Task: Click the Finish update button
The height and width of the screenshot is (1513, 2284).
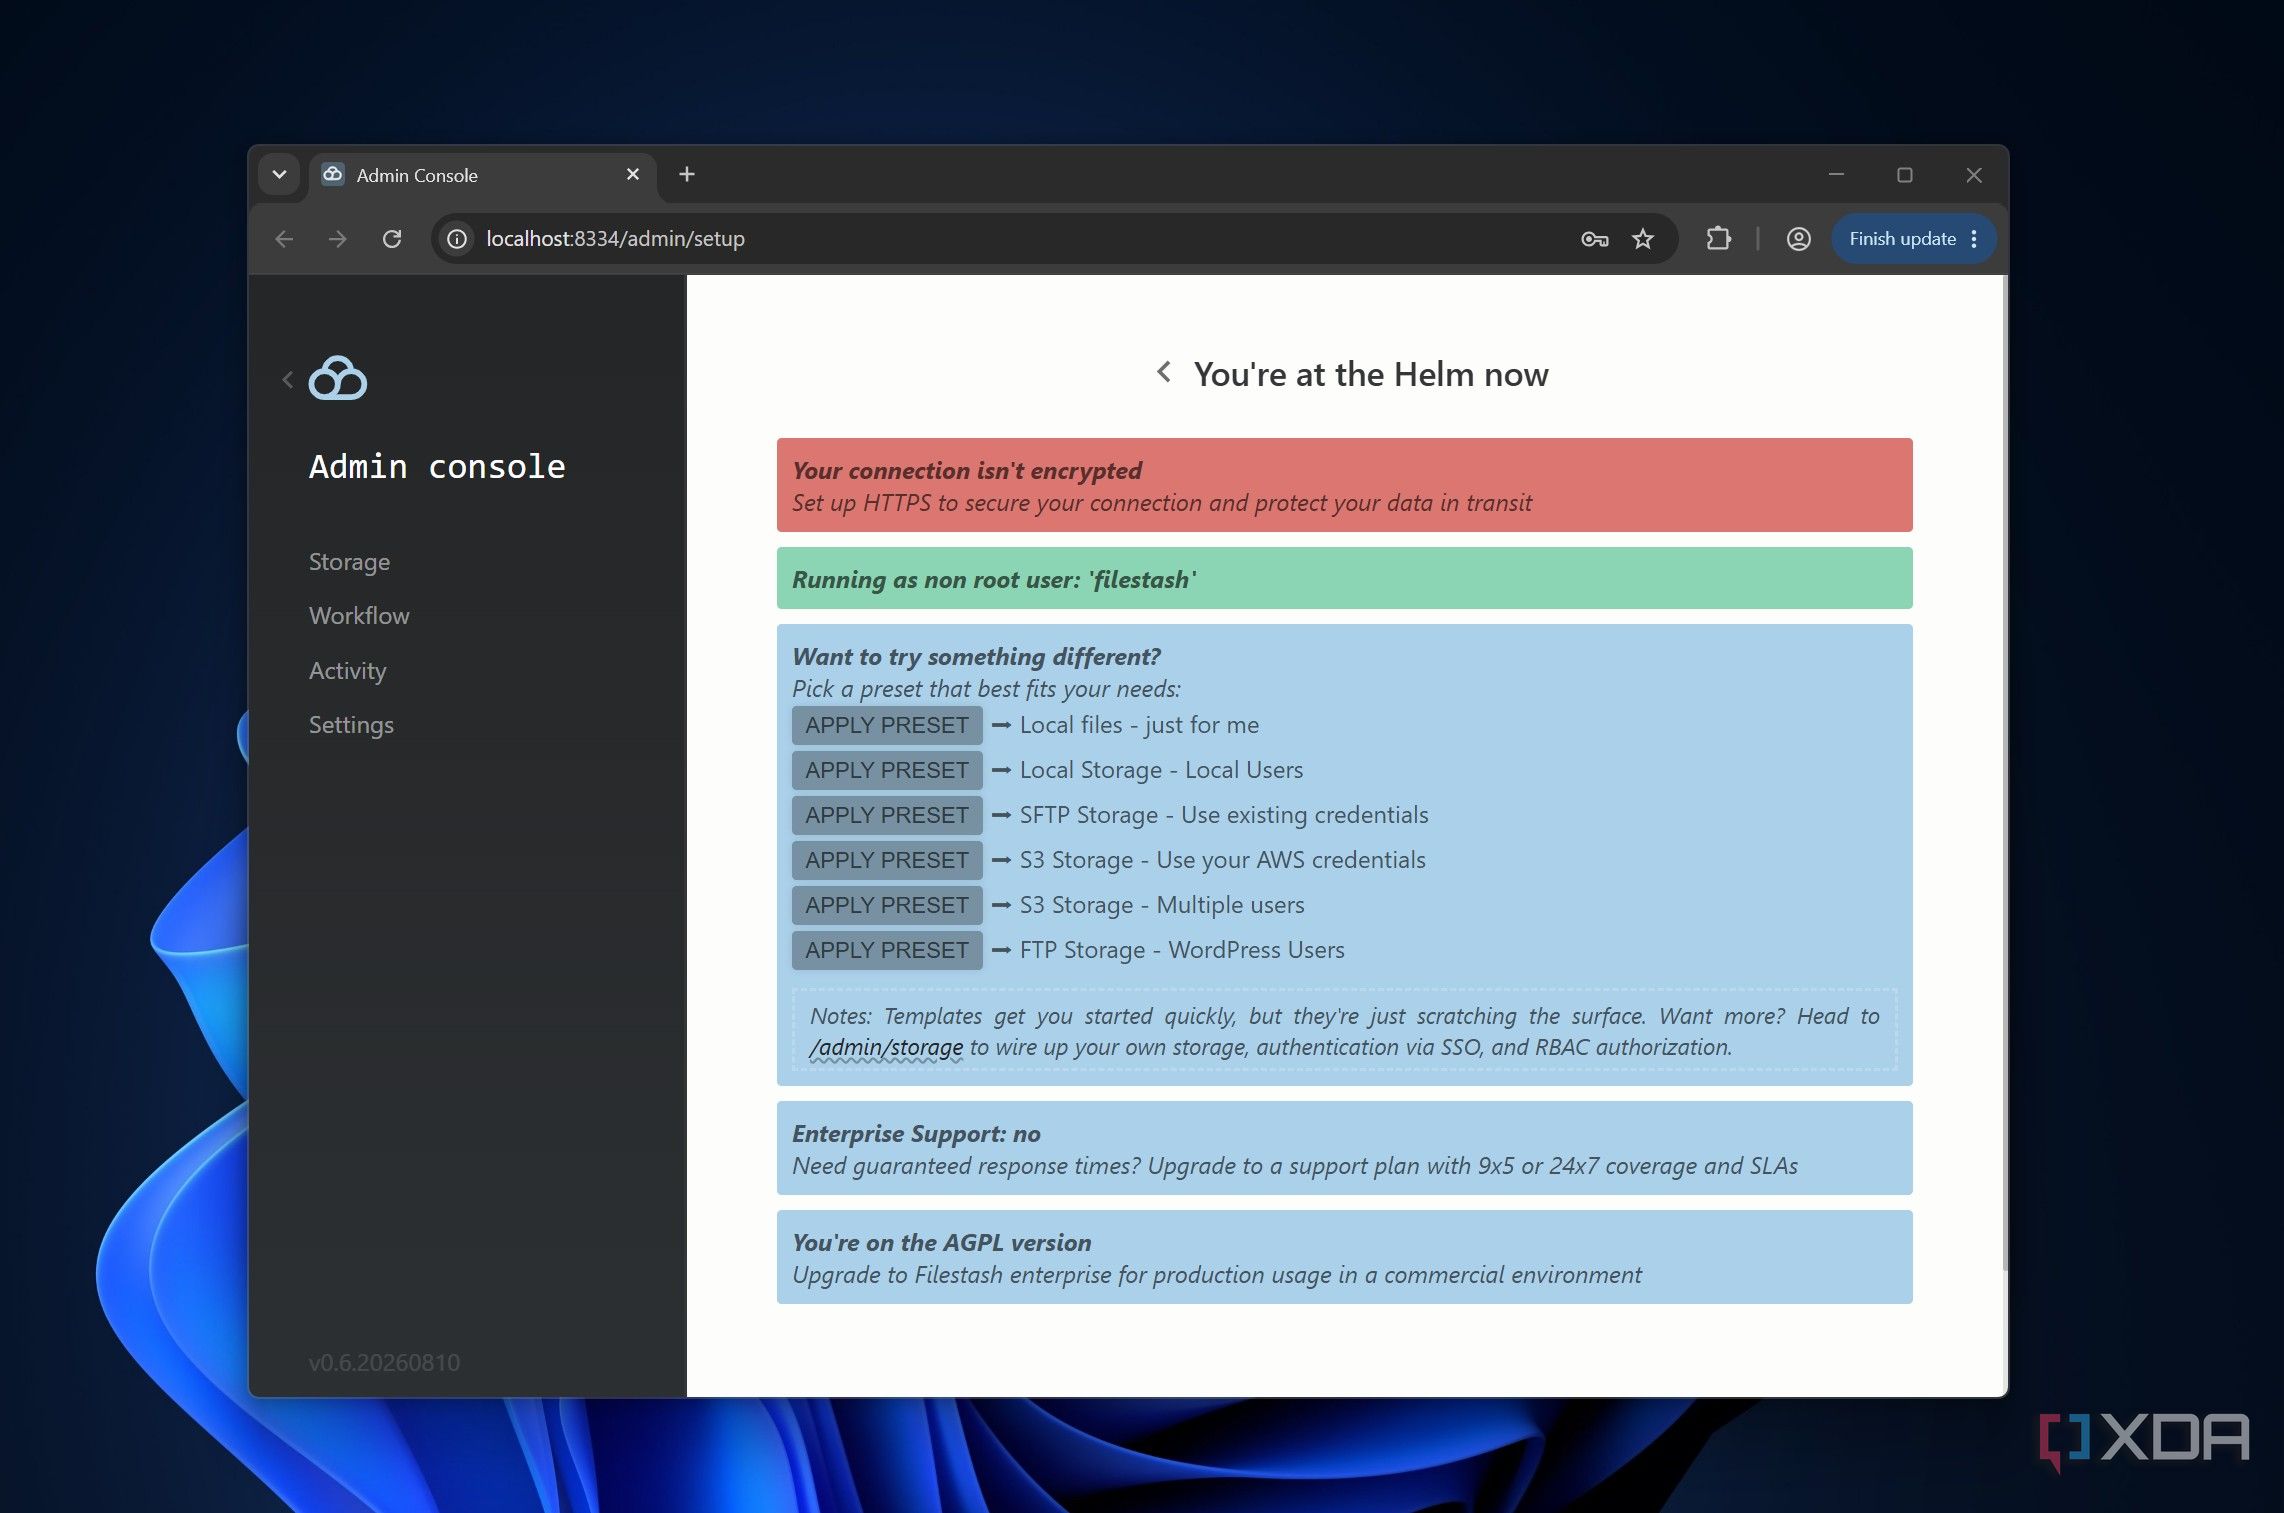Action: coord(1901,239)
